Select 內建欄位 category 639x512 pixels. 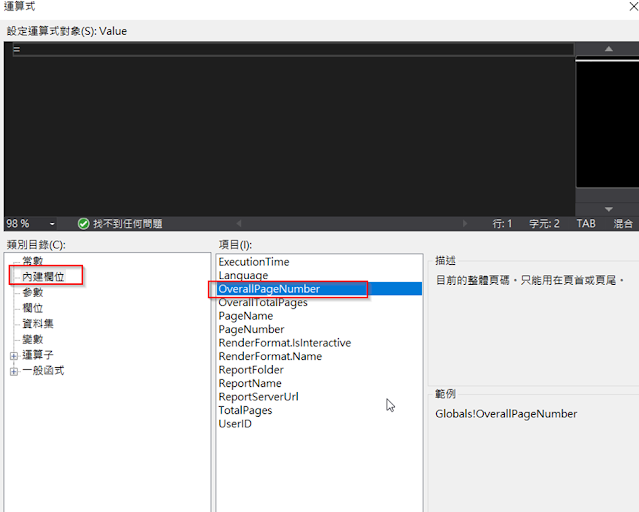(x=43, y=277)
